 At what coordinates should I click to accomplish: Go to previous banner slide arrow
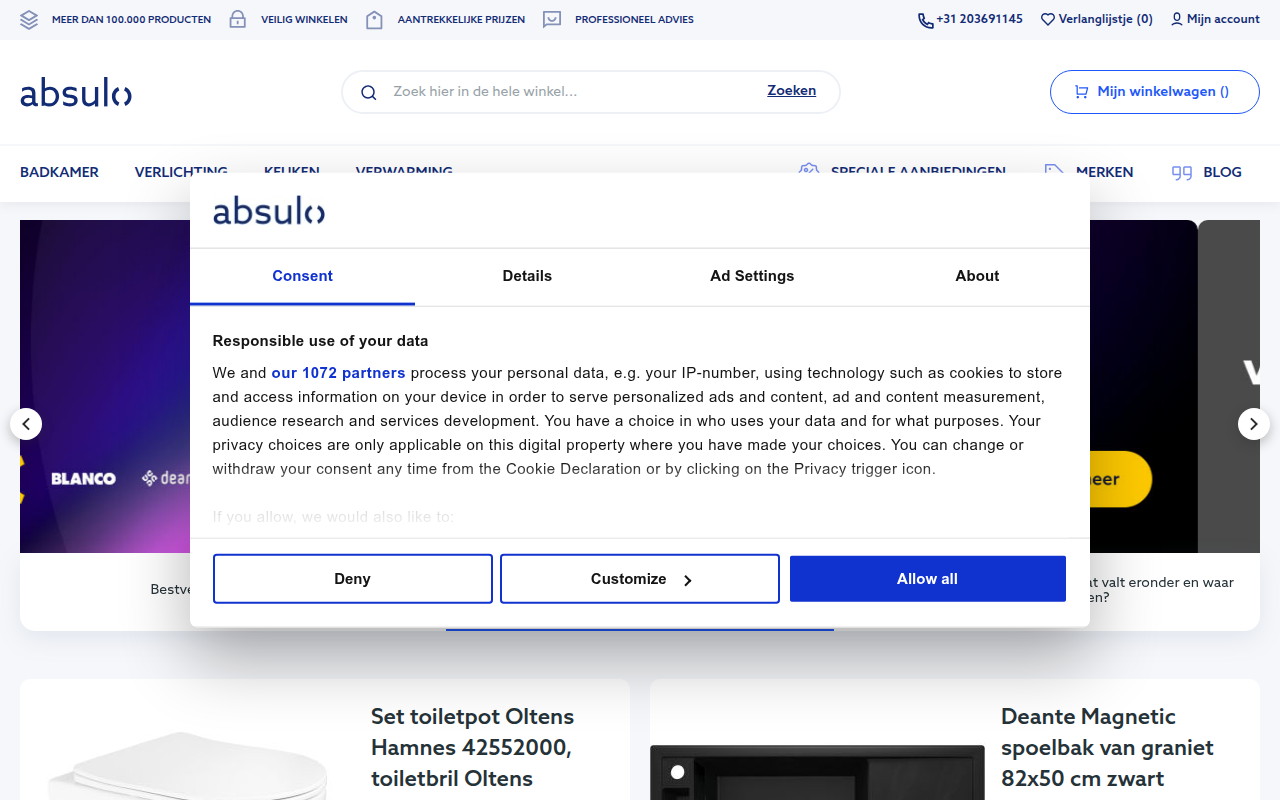pyautogui.click(x=26, y=424)
